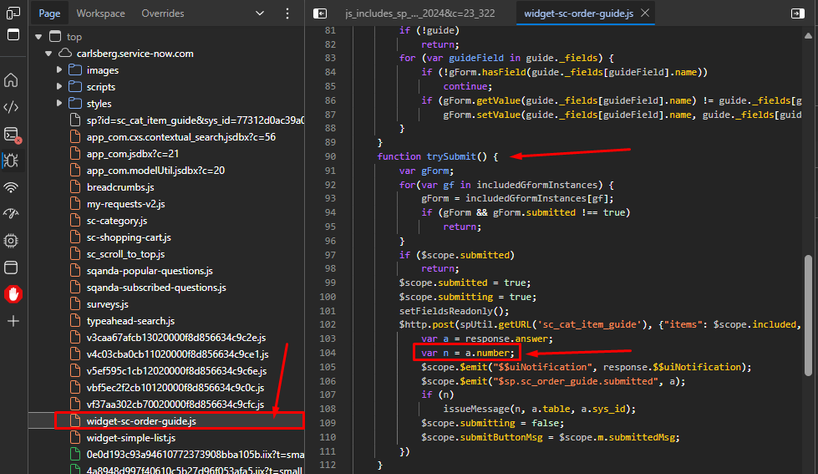Add a tool with the plus icon

(x=13, y=321)
